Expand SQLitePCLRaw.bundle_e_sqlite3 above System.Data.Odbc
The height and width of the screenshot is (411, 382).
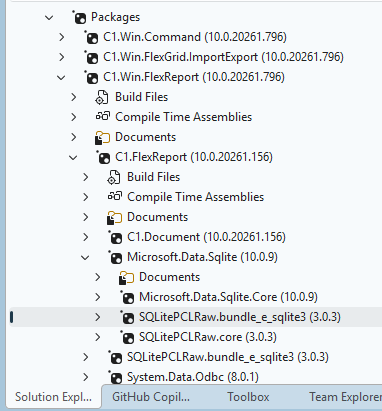(x=85, y=357)
